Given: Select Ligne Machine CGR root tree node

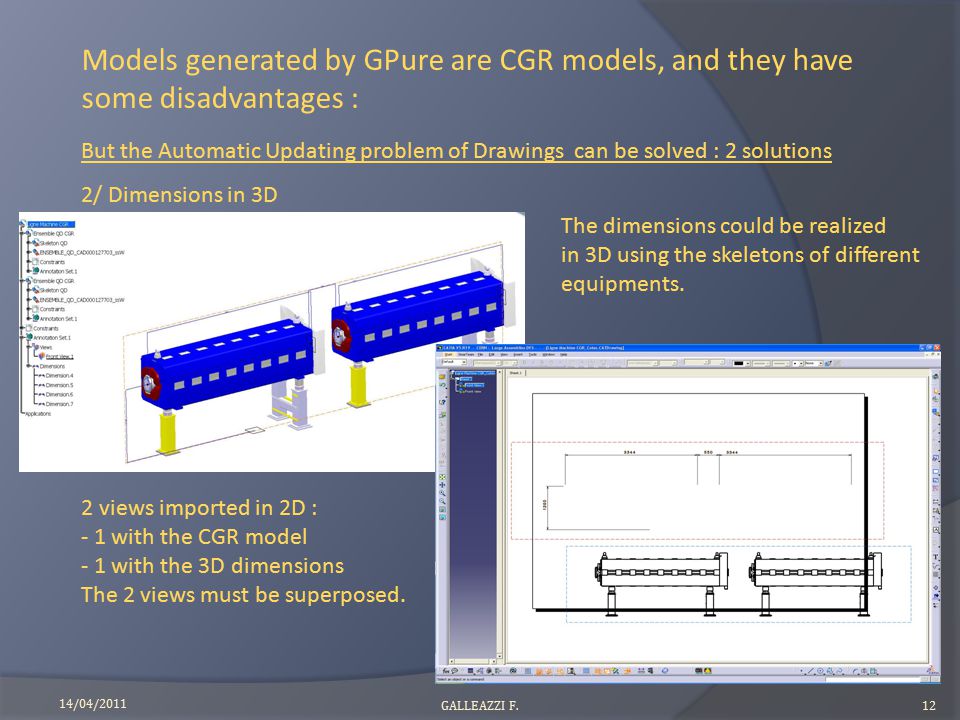Looking at the screenshot, I should 51,224.
